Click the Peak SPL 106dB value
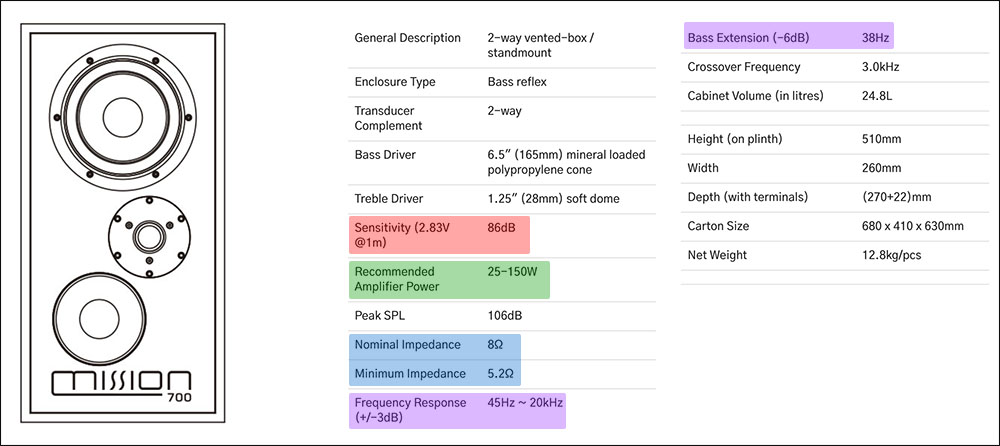 pos(504,316)
